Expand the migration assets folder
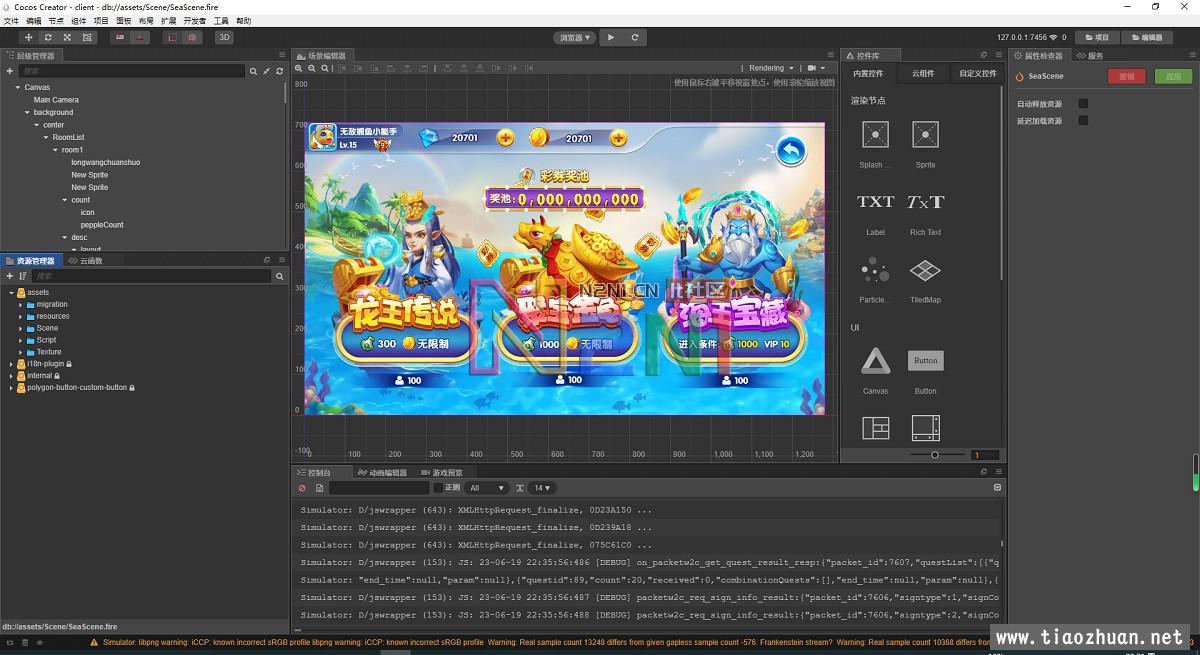Screen dimensions: 1200x655 20,304
